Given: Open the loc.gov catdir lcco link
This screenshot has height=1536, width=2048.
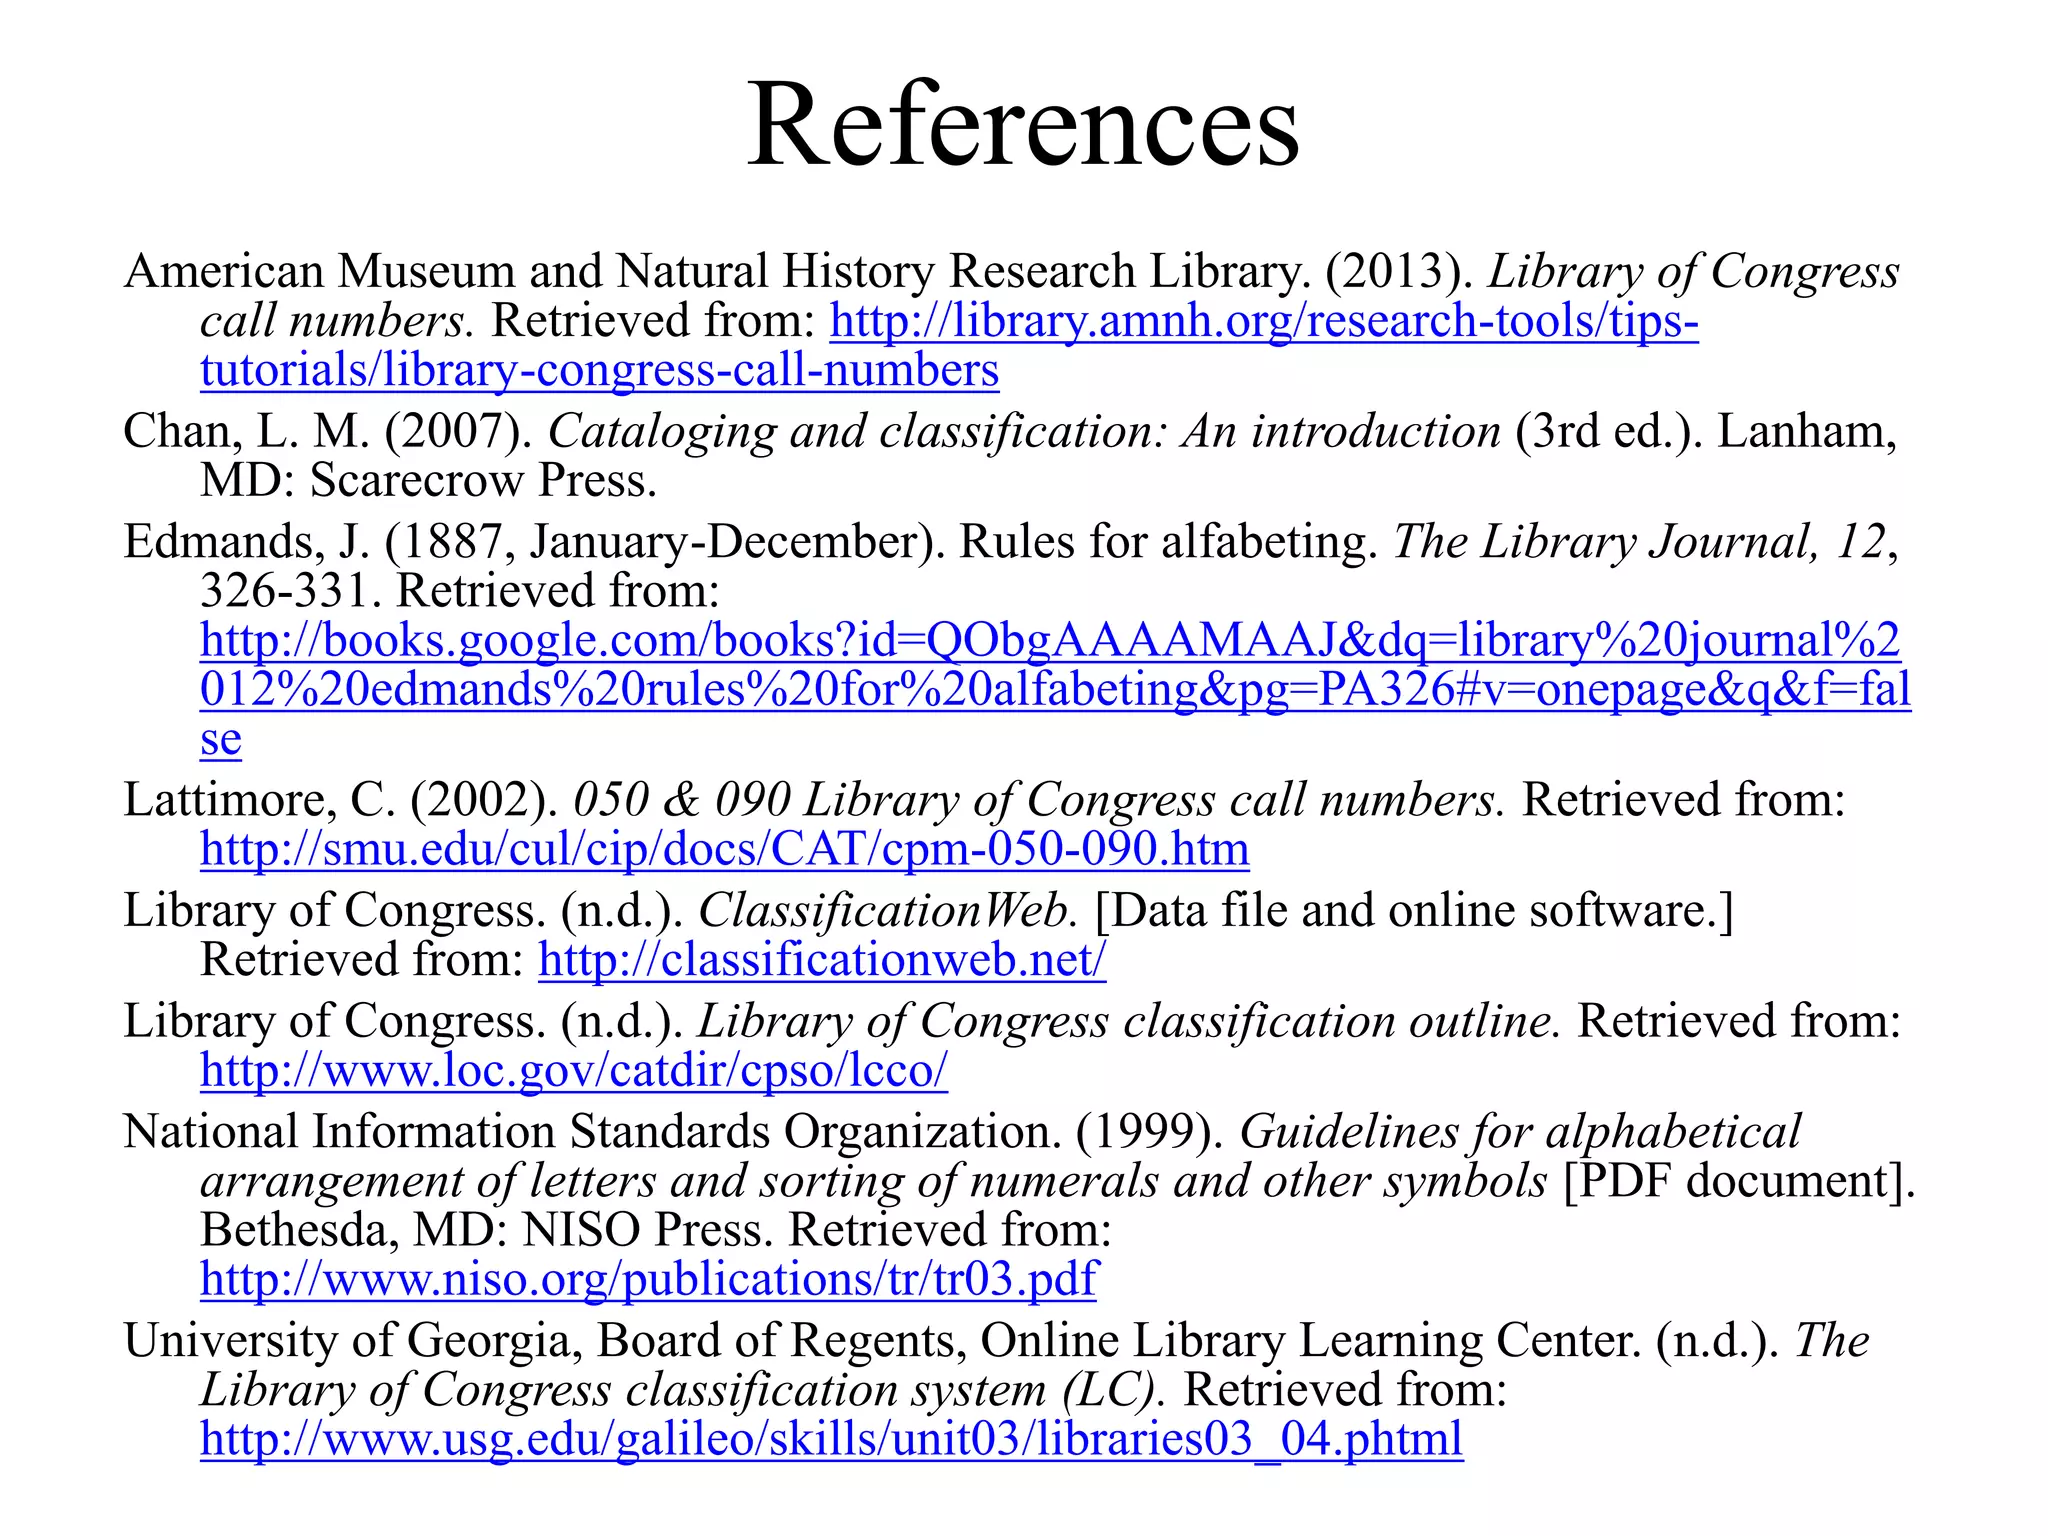Looking at the screenshot, I should point(574,1070).
